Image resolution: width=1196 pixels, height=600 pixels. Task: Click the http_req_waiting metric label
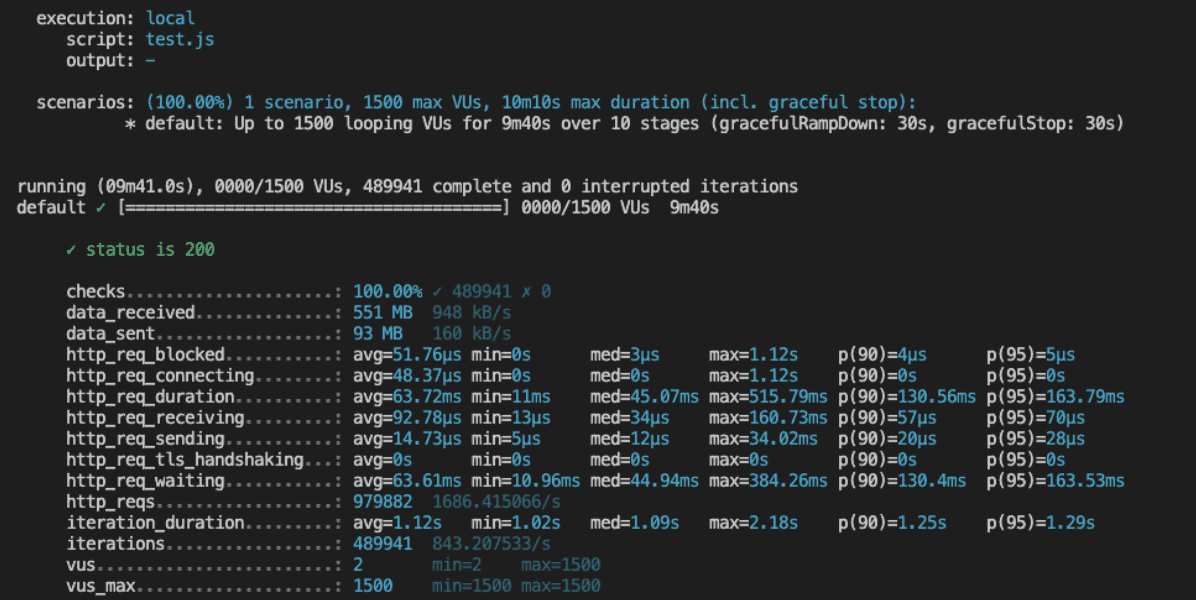click(x=145, y=481)
